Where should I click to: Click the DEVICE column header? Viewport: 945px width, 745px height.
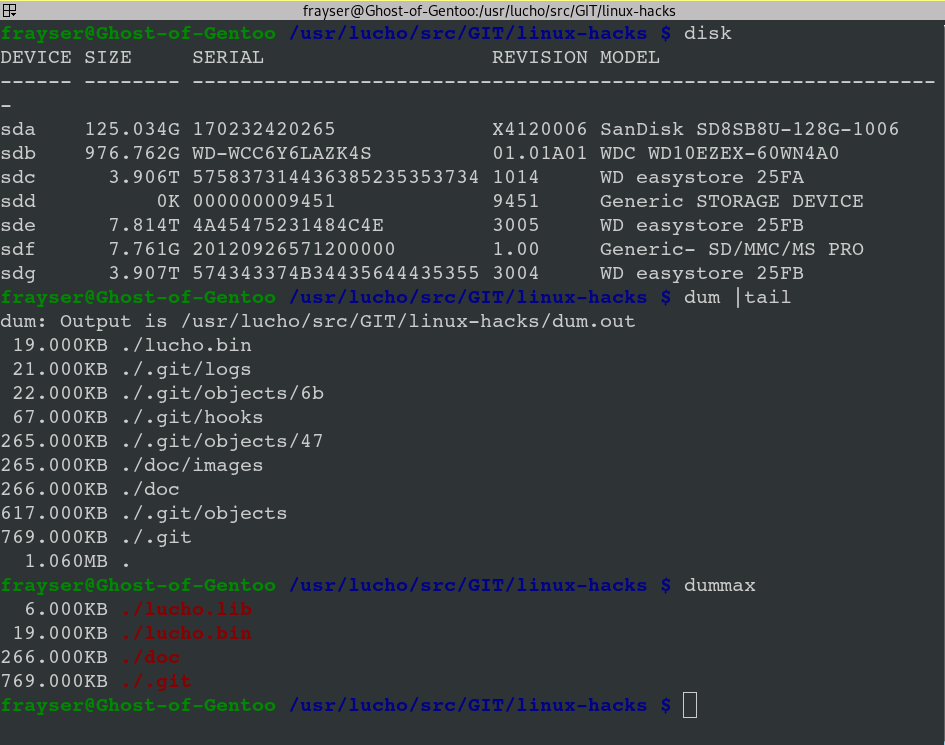coord(36,57)
